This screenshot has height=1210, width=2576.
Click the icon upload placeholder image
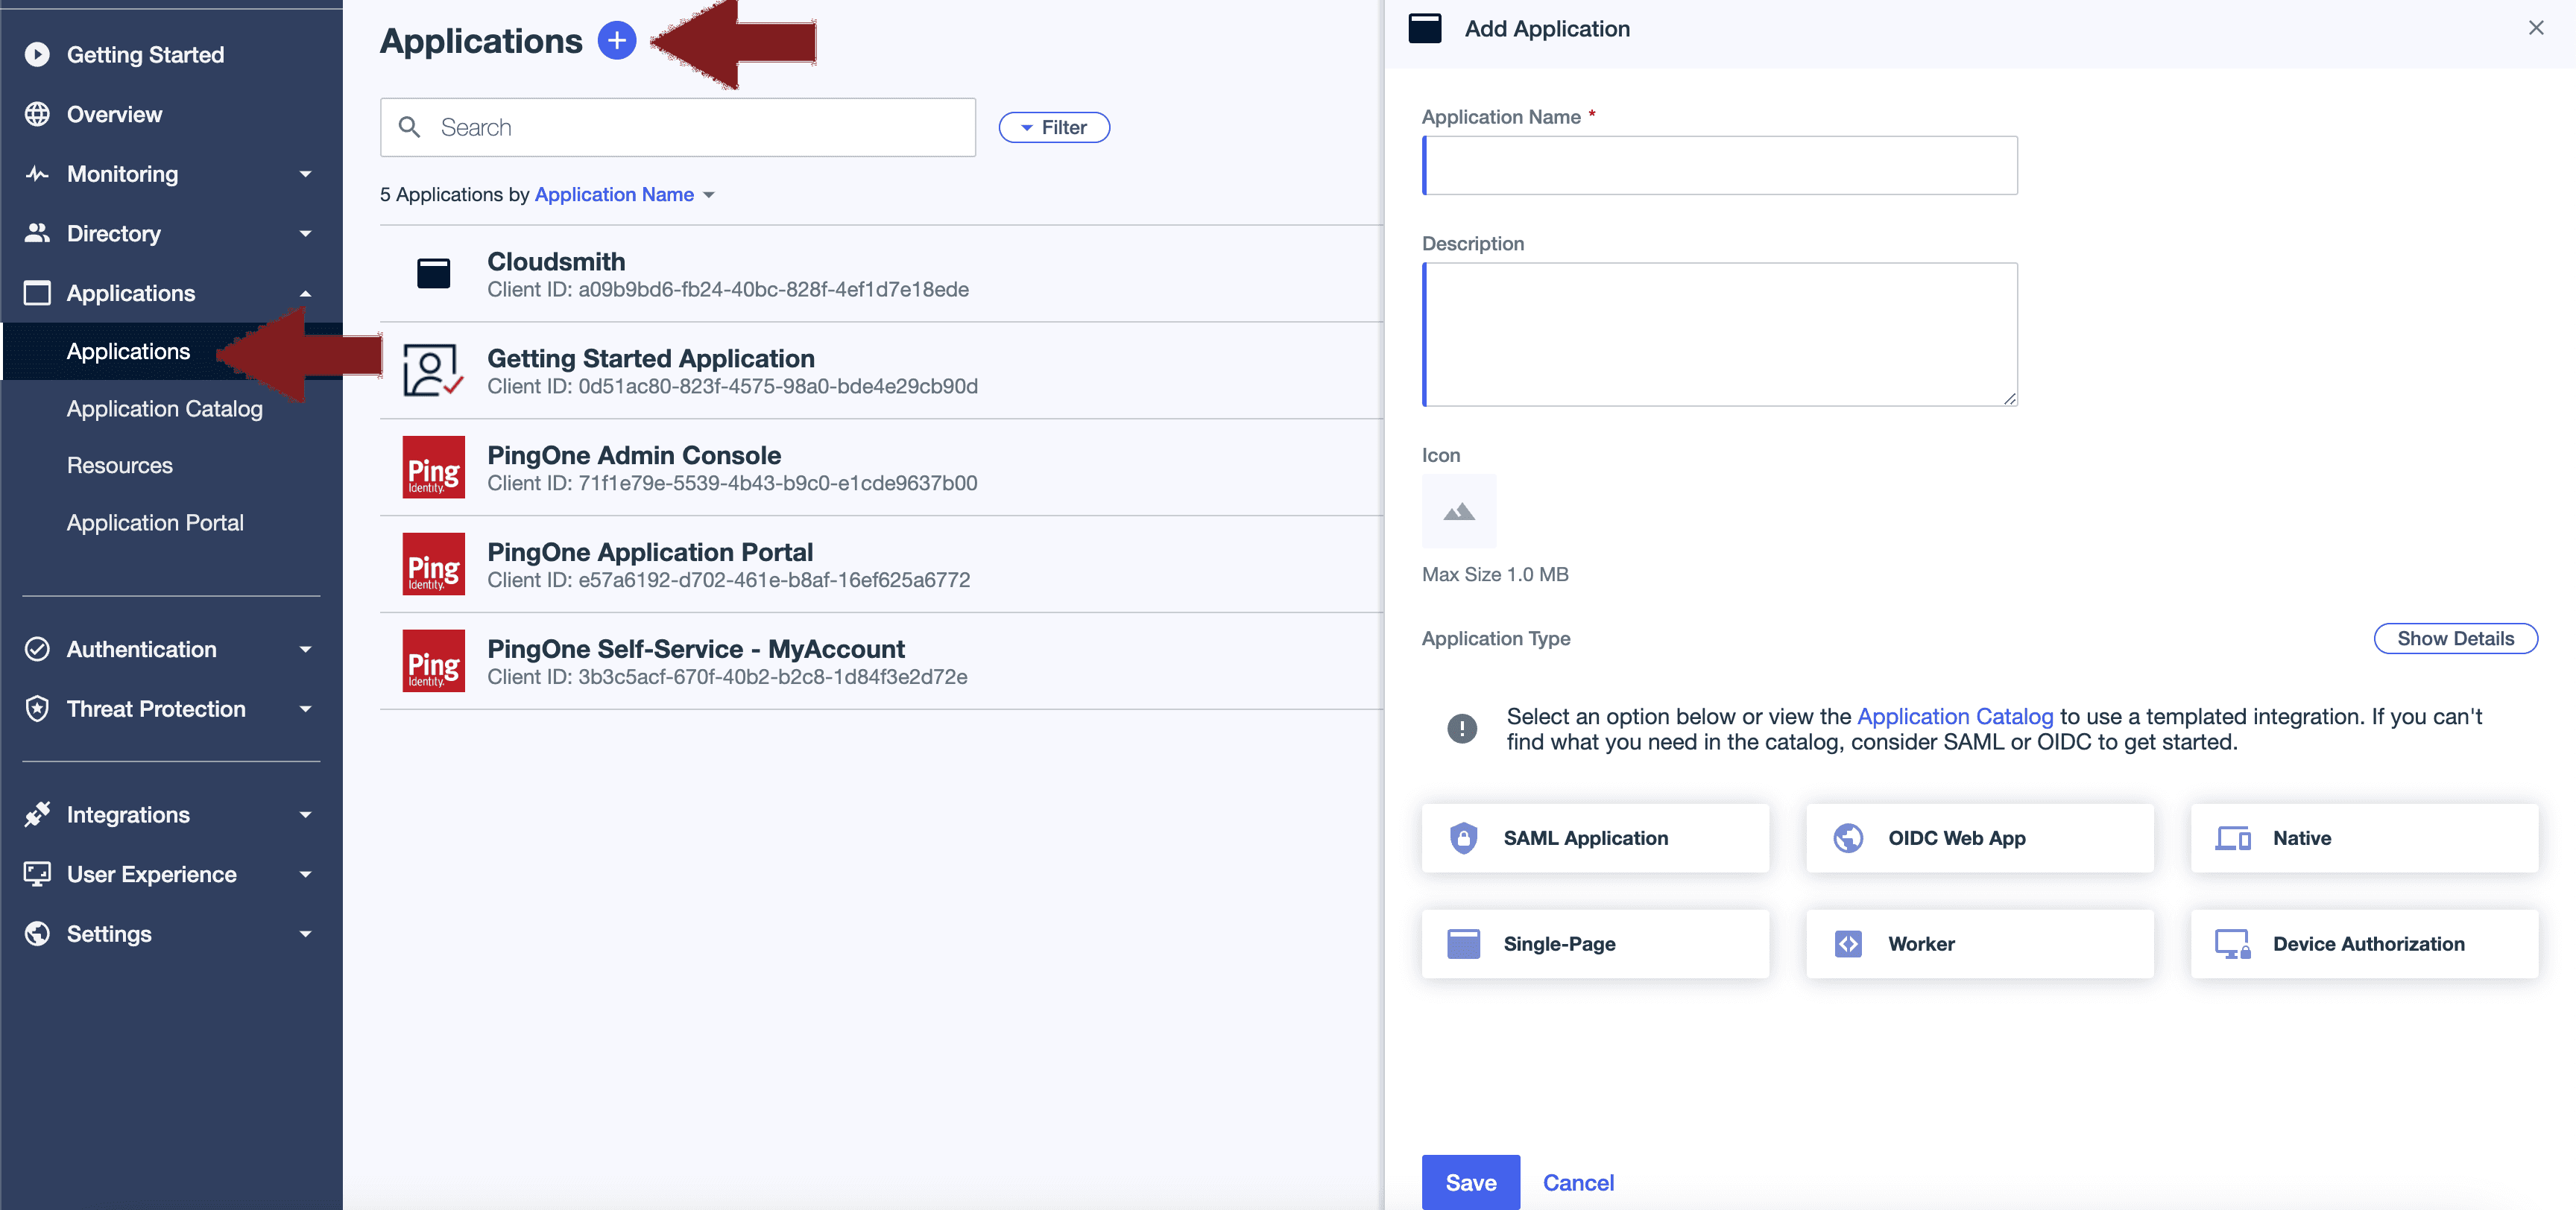click(x=1458, y=512)
